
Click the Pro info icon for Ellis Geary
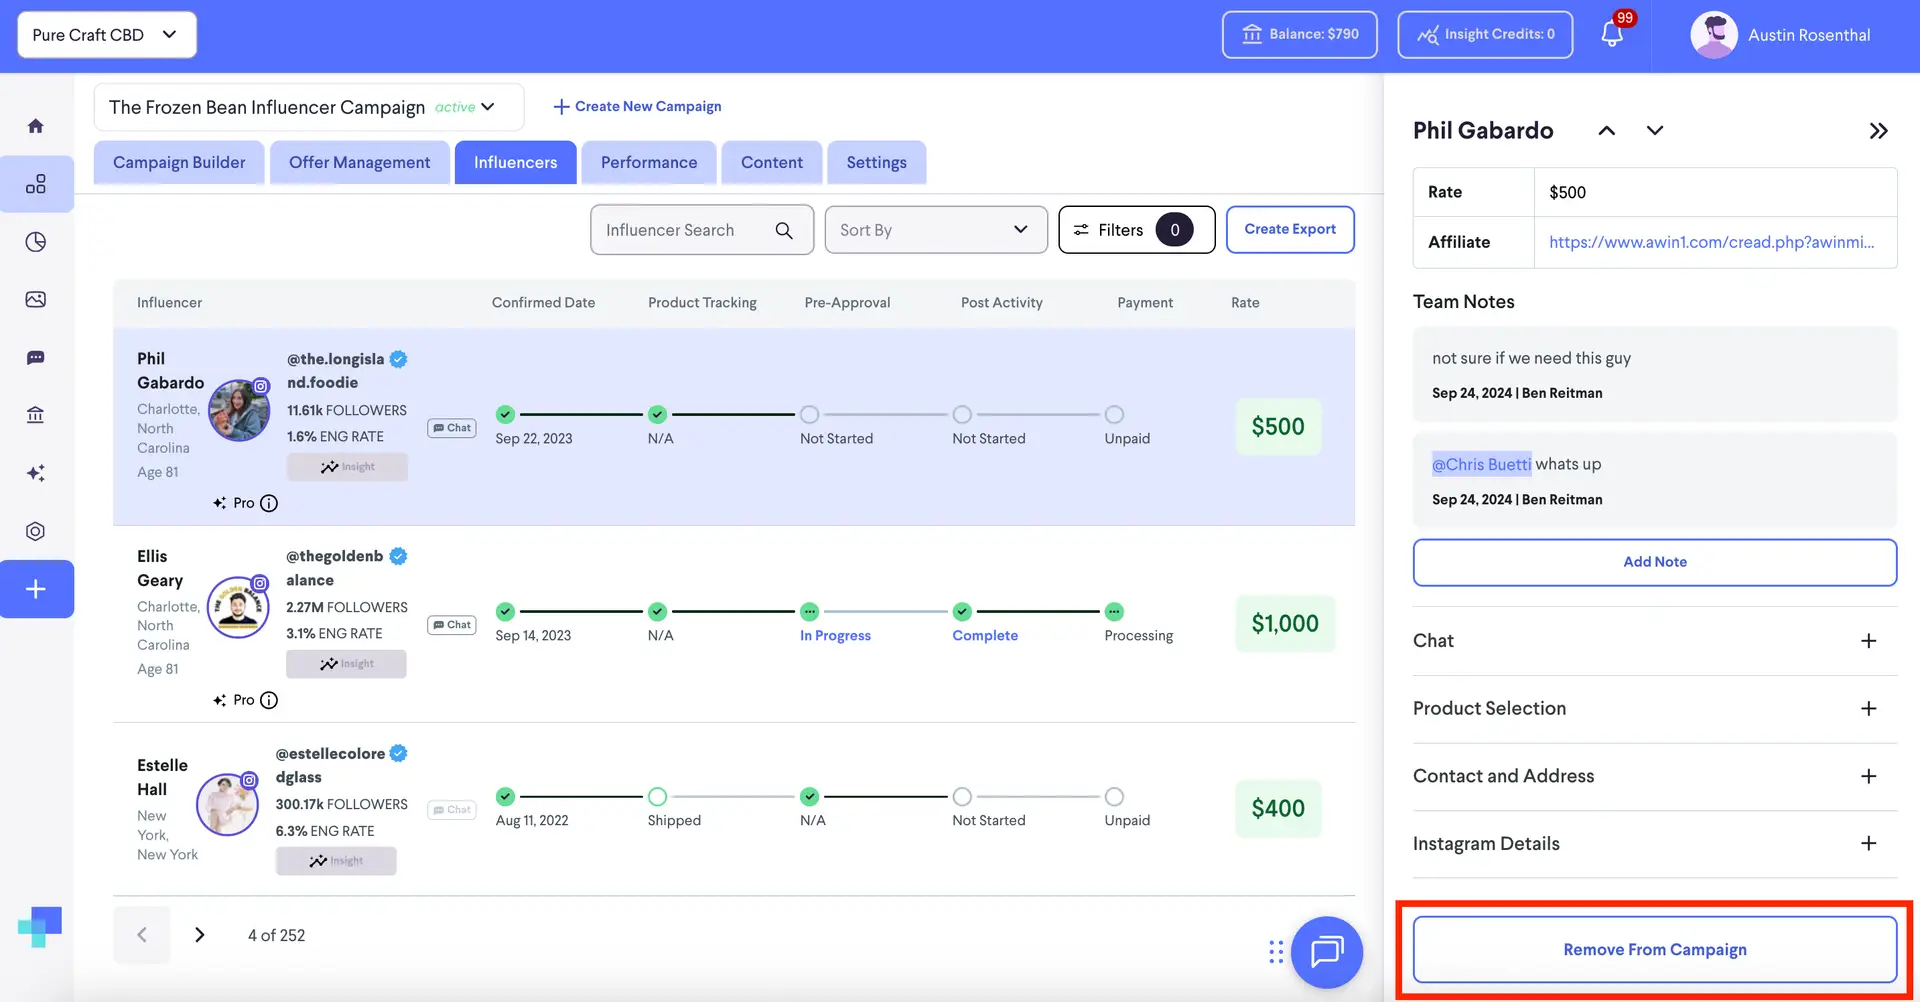(x=269, y=701)
